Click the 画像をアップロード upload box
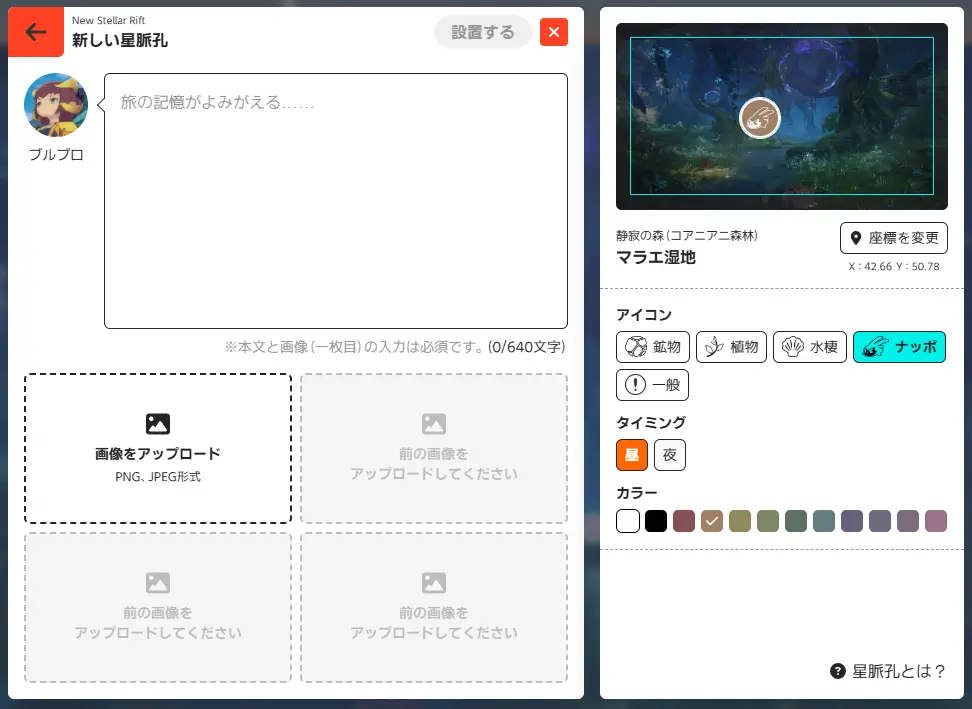 click(158, 448)
